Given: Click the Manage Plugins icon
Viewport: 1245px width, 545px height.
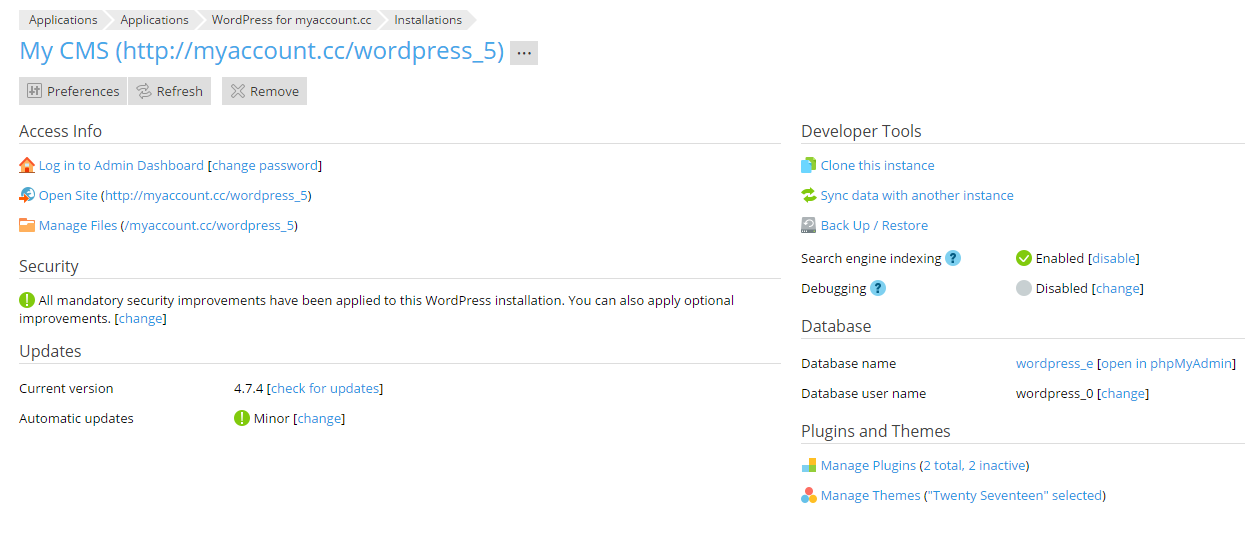Looking at the screenshot, I should click(809, 465).
